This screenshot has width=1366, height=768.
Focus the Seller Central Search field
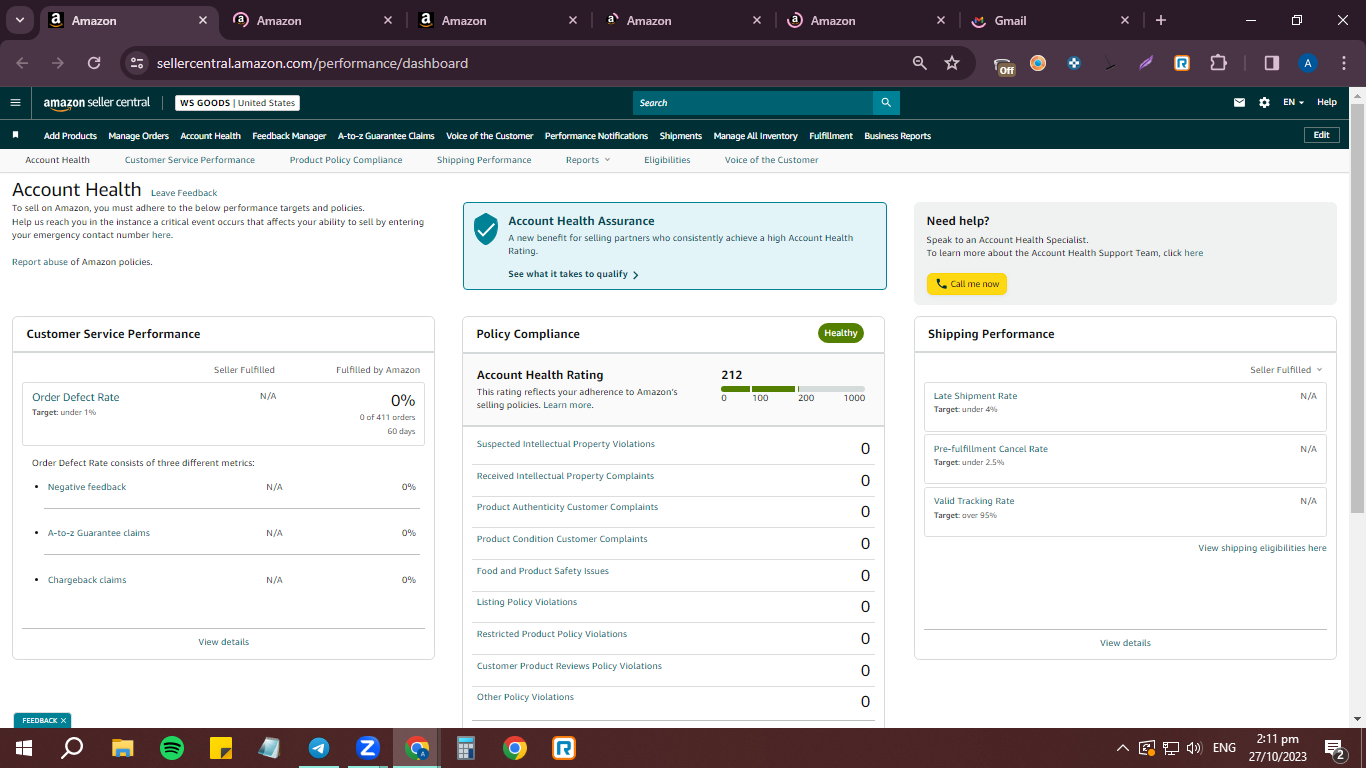[x=753, y=103]
